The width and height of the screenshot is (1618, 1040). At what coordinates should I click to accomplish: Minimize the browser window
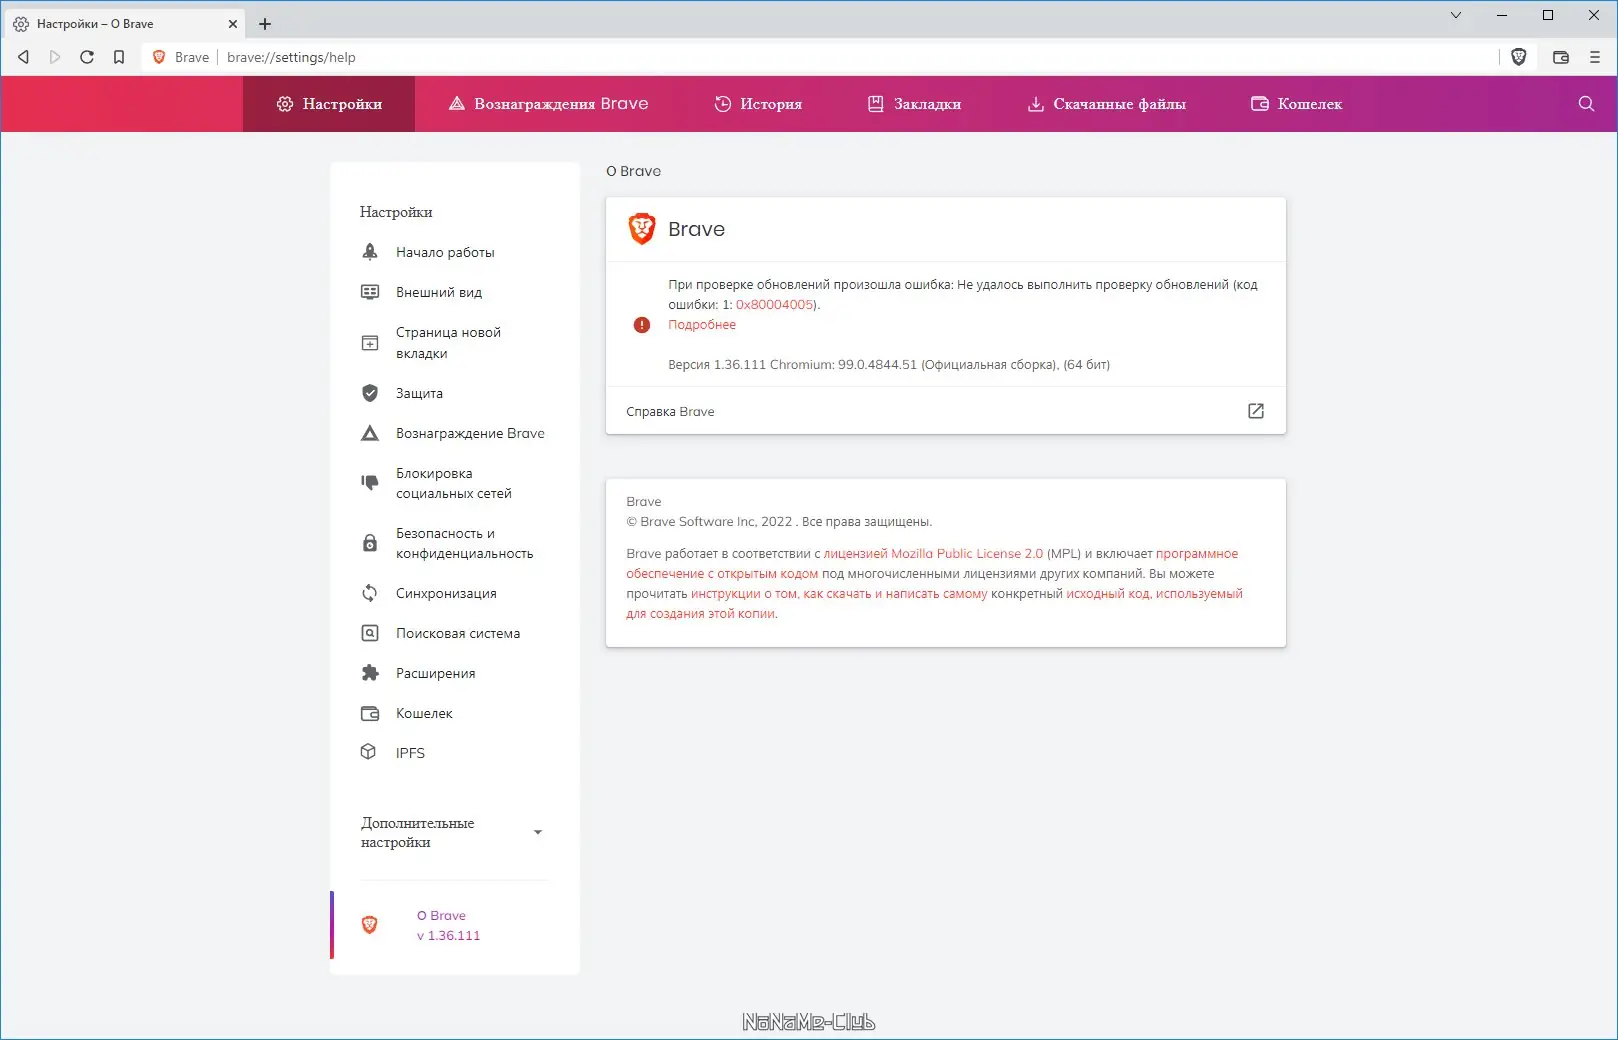point(1502,15)
